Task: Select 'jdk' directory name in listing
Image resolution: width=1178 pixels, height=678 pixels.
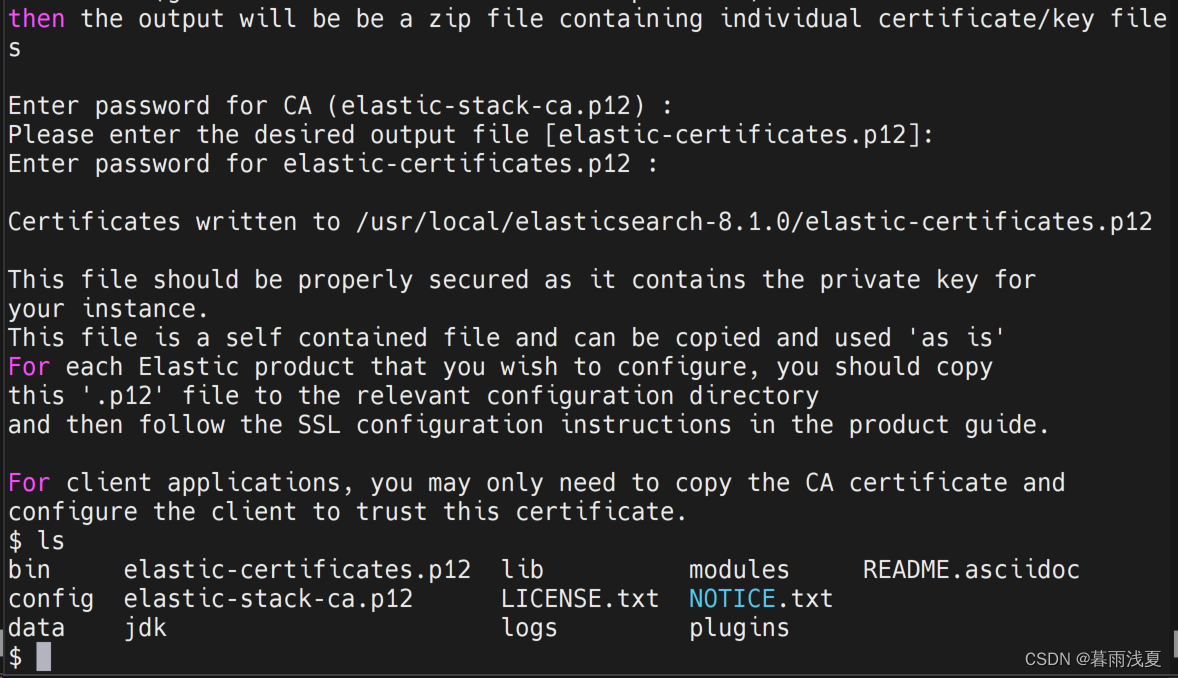Action: pos(145,628)
